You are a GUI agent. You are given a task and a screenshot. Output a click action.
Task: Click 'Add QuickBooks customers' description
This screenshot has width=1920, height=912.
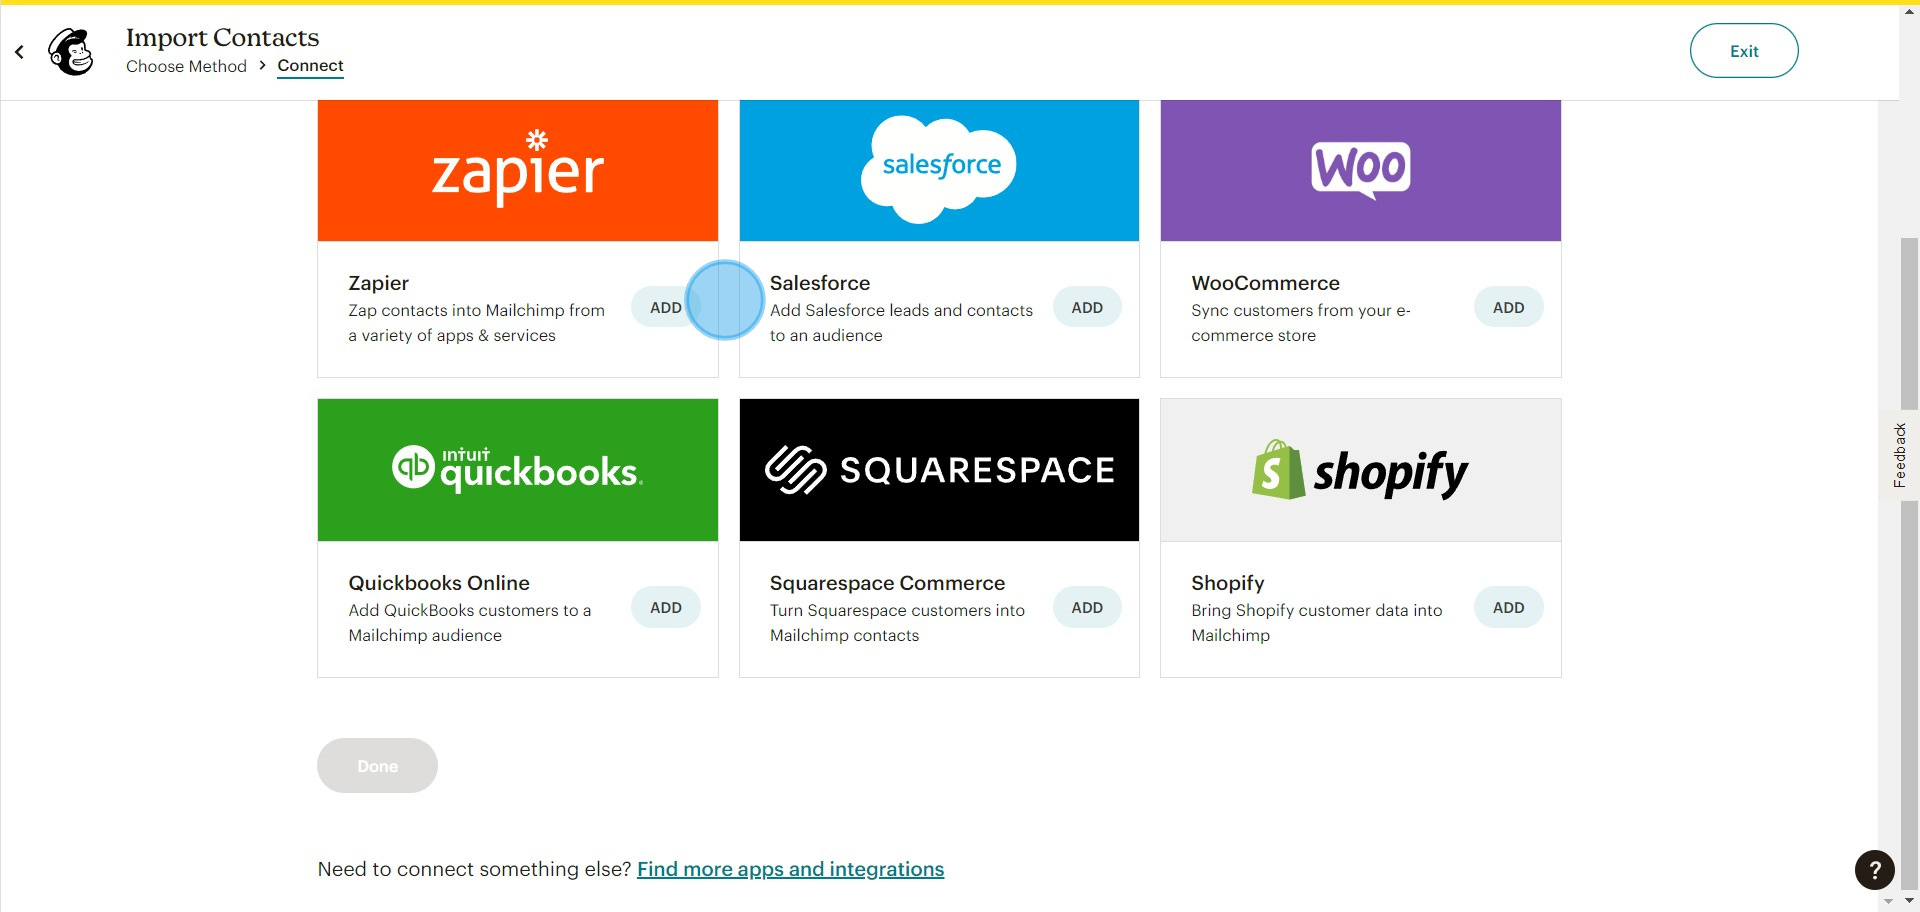tap(469, 623)
